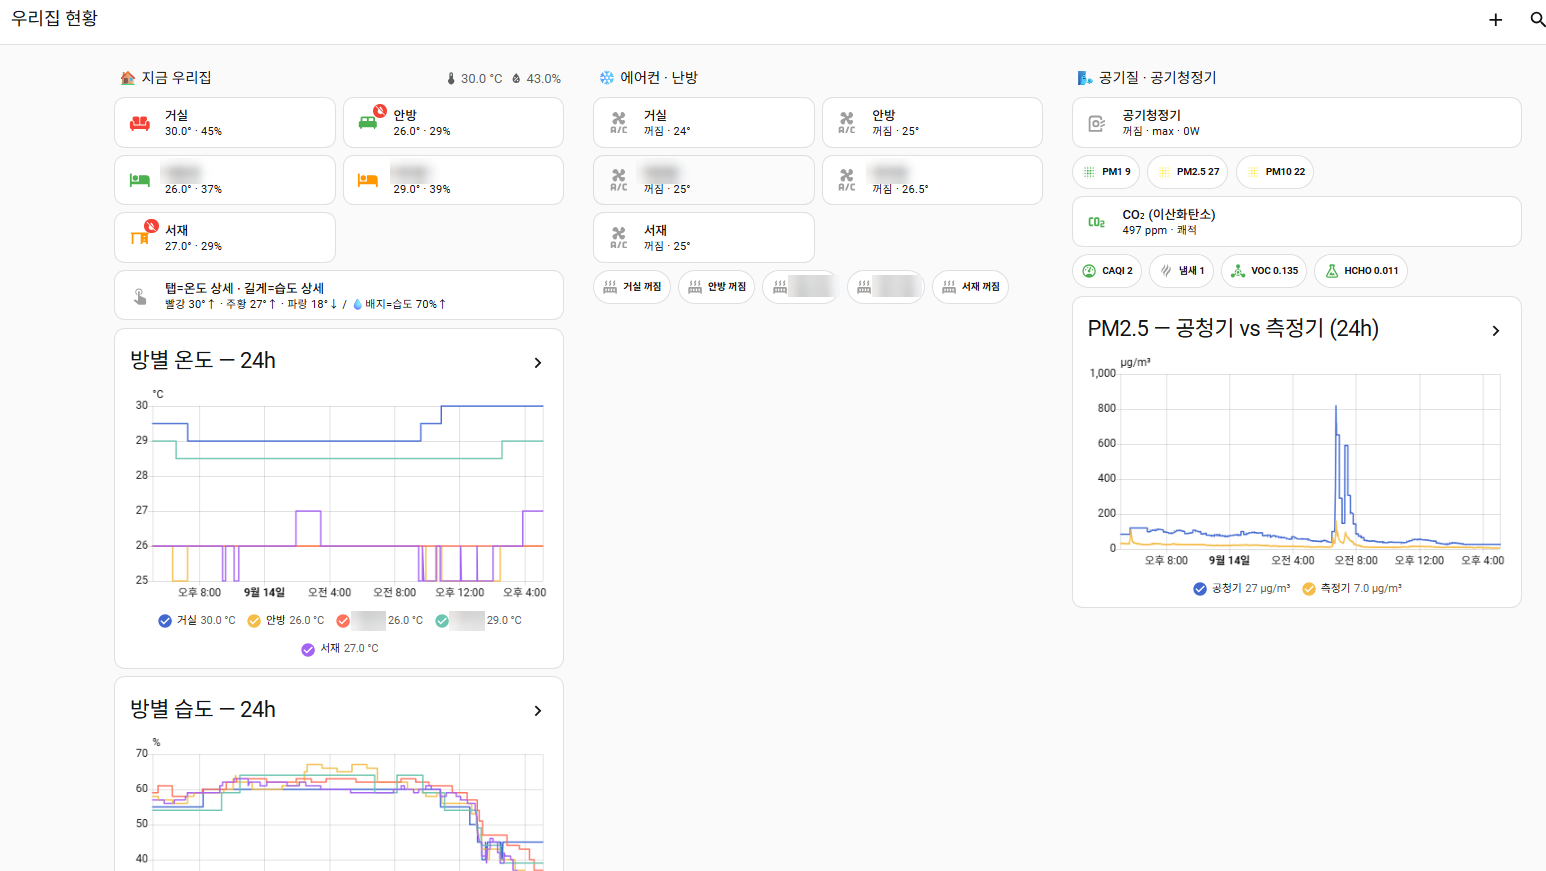This screenshot has width=1546, height=871.
Task: Click the 거실 꺼짐 heating chip
Action: 632,287
